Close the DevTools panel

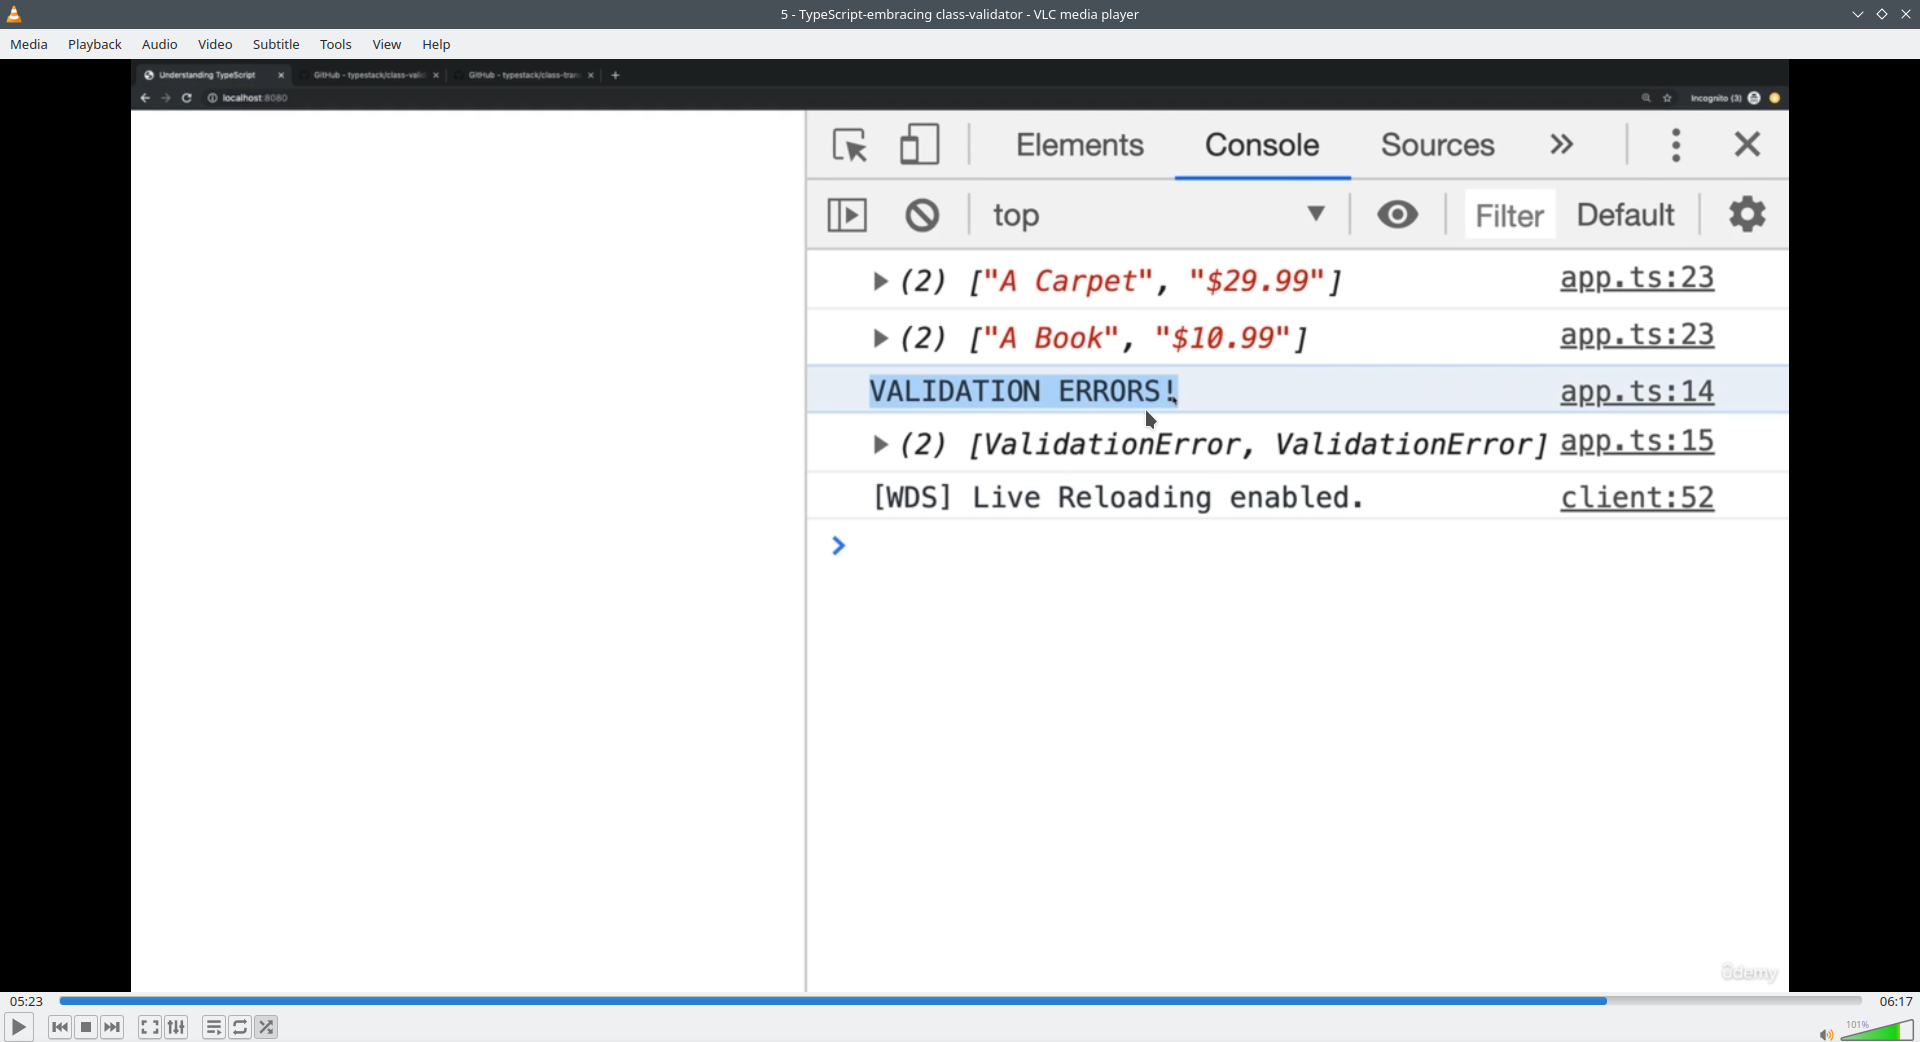[x=1747, y=145]
